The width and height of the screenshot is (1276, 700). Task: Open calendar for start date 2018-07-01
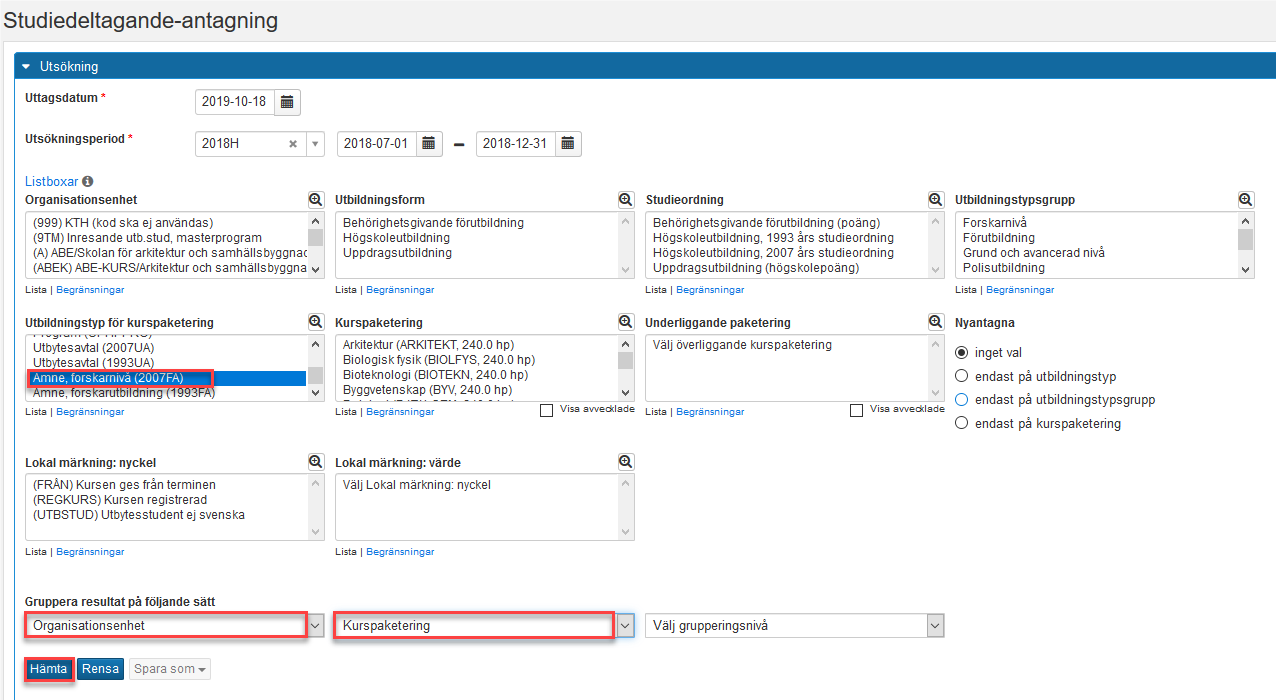click(x=429, y=144)
